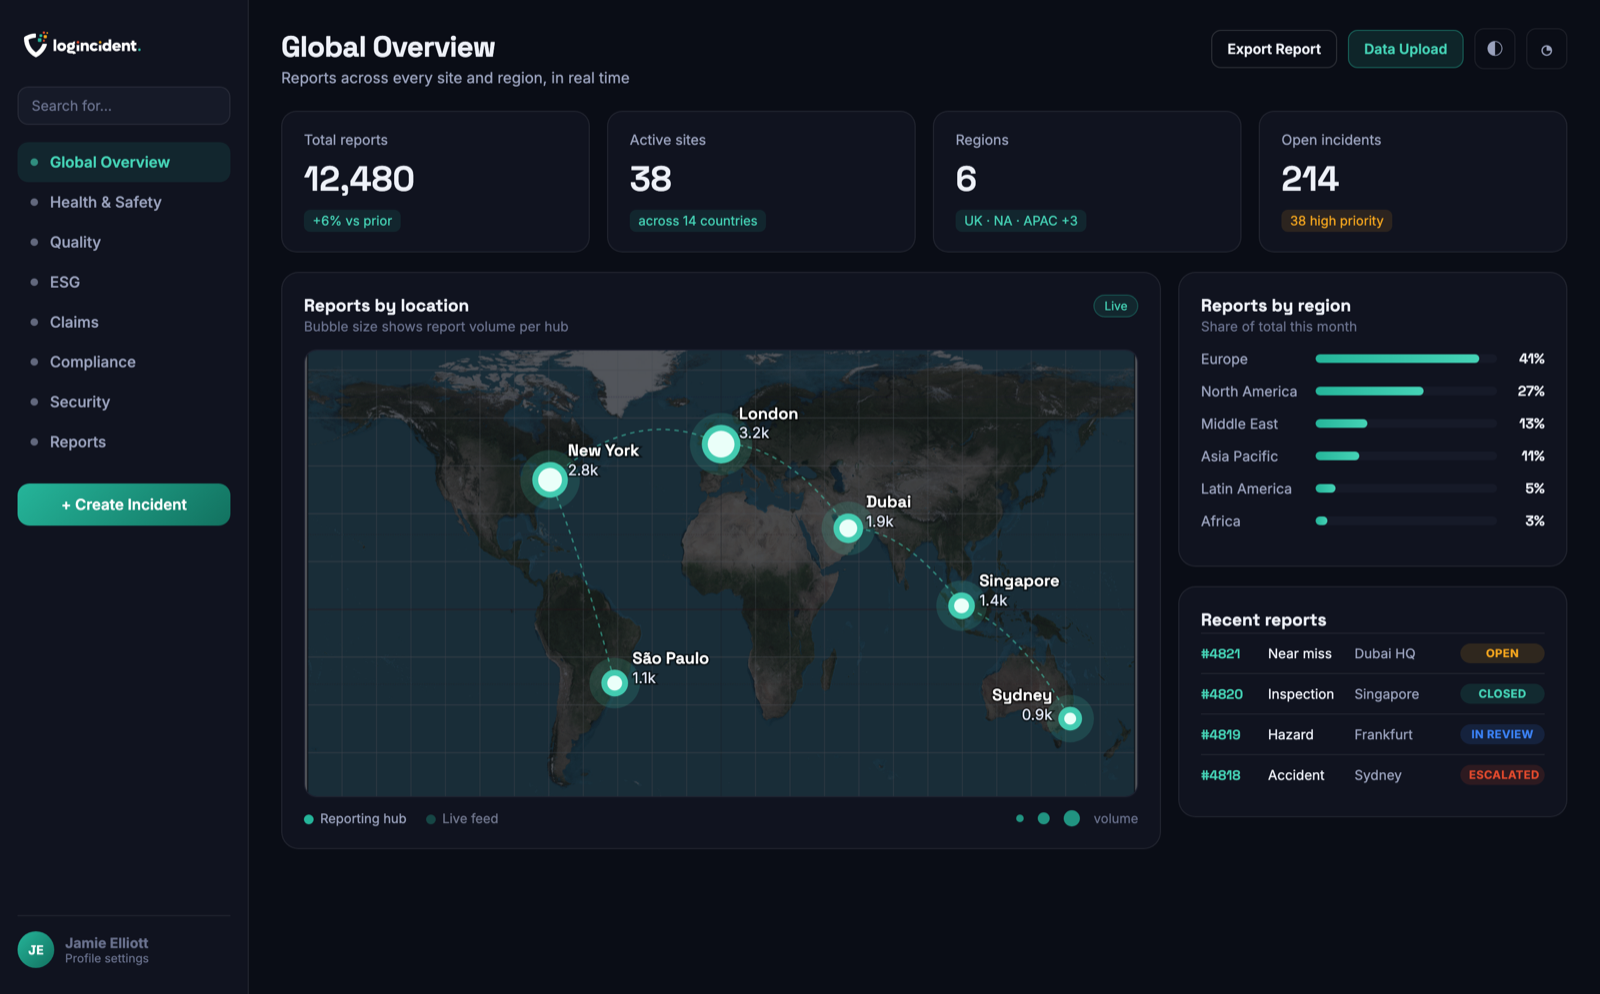1600x994 pixels.
Task: Select the São Paulo hub bubble
Action: [614, 683]
